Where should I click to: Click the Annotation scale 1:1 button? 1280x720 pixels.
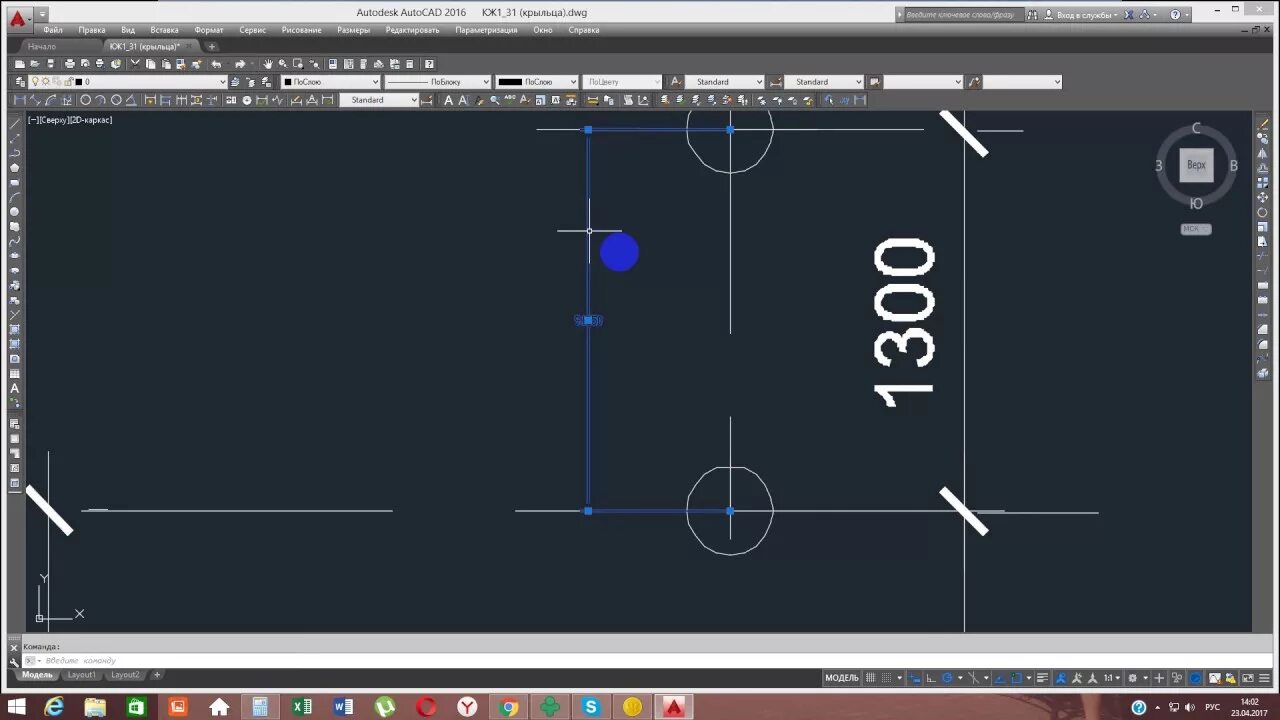tap(1111, 678)
